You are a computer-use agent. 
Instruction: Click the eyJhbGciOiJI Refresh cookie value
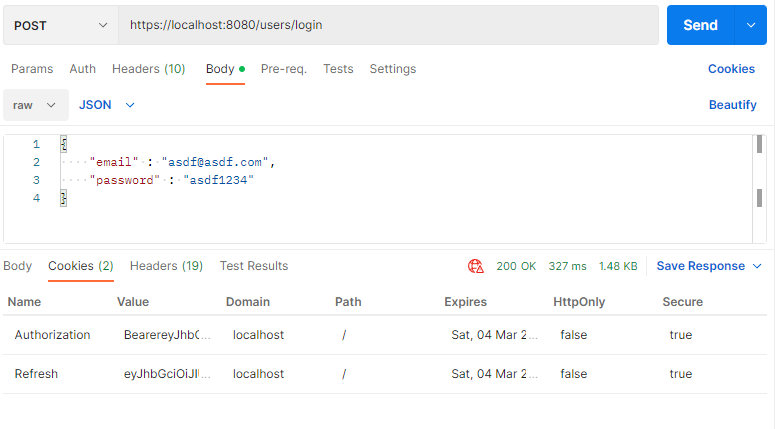(x=167, y=374)
